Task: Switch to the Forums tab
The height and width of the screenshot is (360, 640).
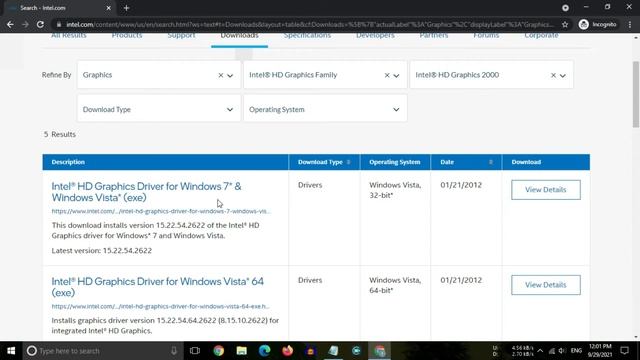Action: pos(486,36)
